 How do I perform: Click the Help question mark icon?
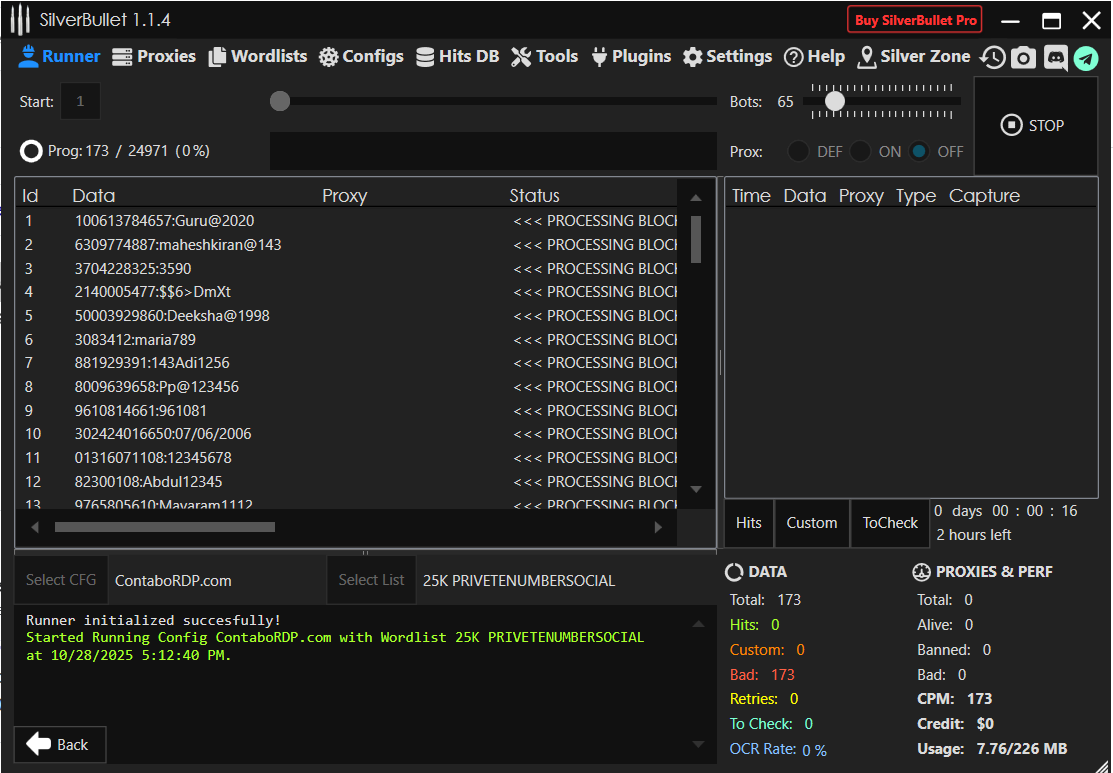click(x=793, y=57)
